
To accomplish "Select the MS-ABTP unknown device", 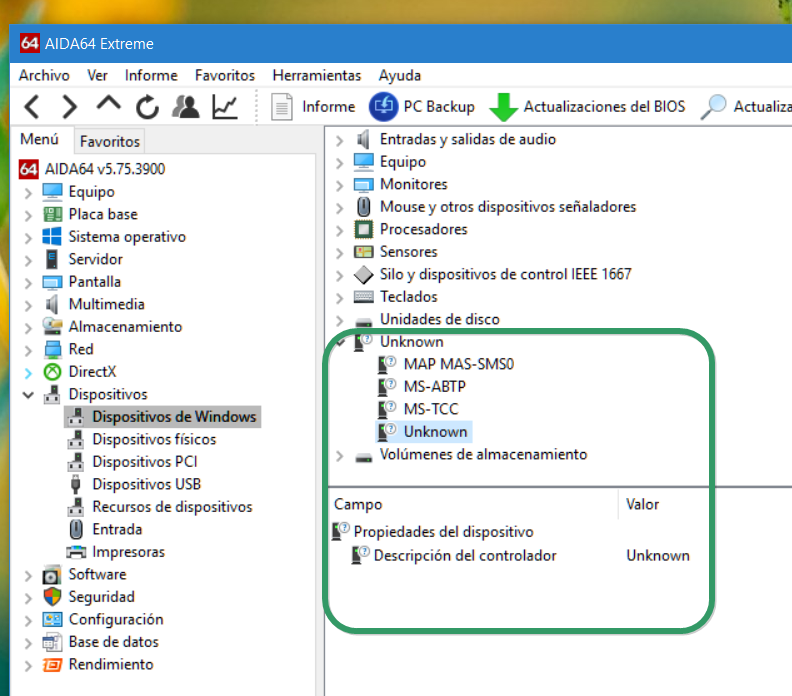I will [434, 387].
